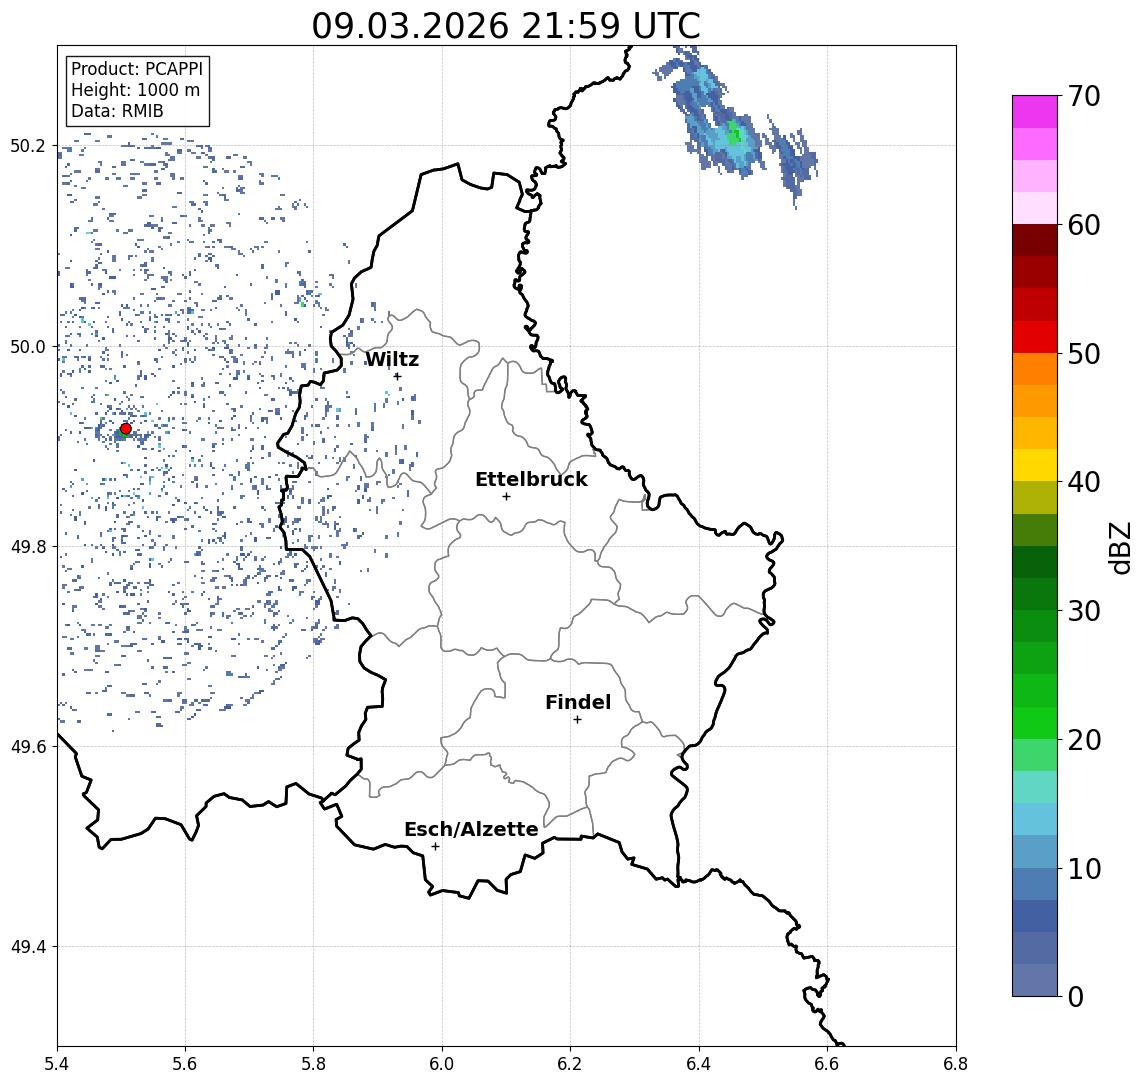Click the red radar location dot
This screenshot has width=1145, height=1084.
pyautogui.click(x=126, y=429)
